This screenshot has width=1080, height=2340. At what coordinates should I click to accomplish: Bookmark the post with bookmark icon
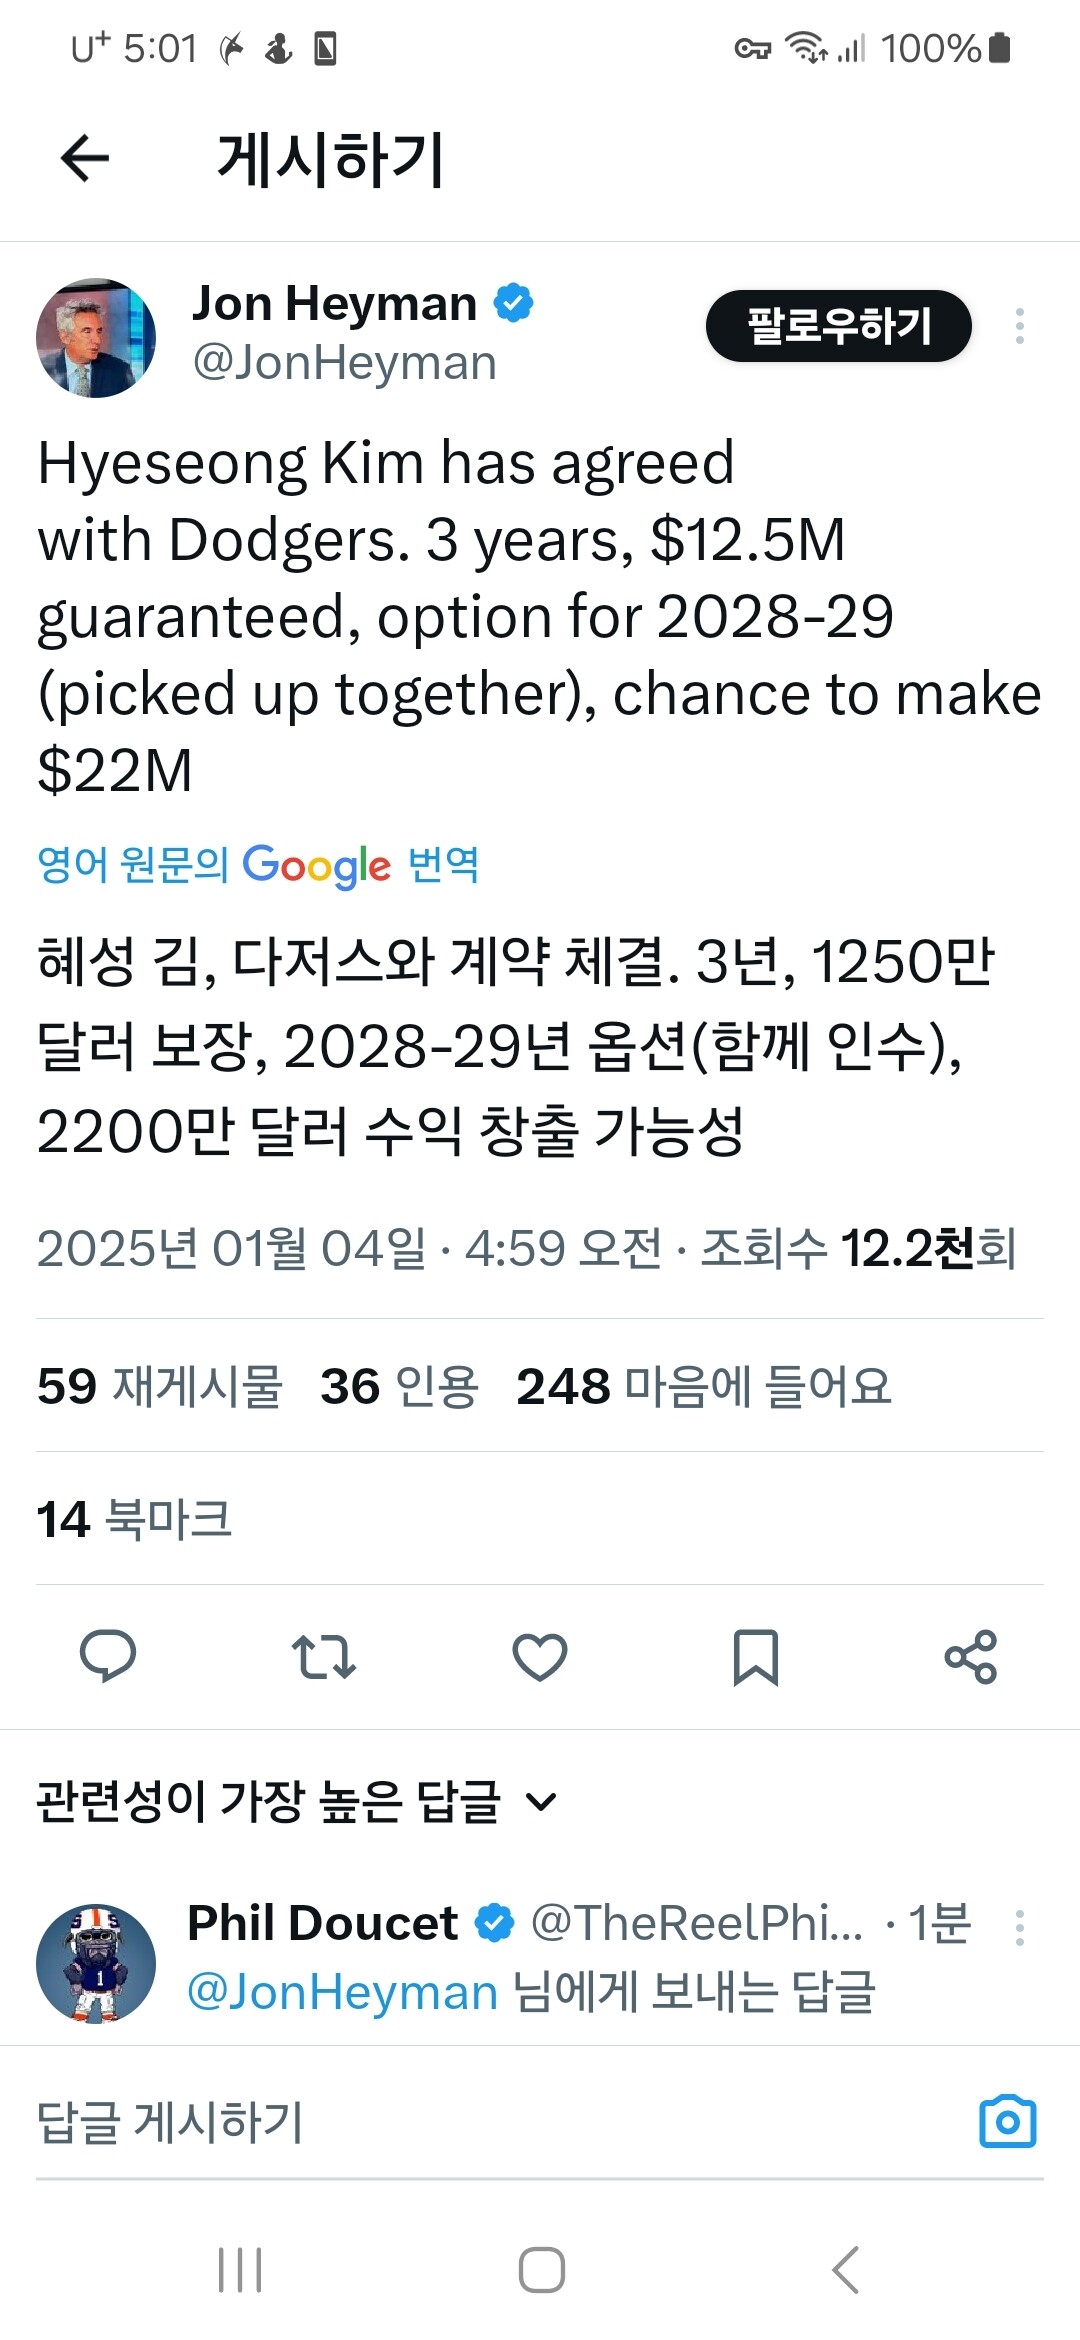pyautogui.click(x=756, y=1656)
